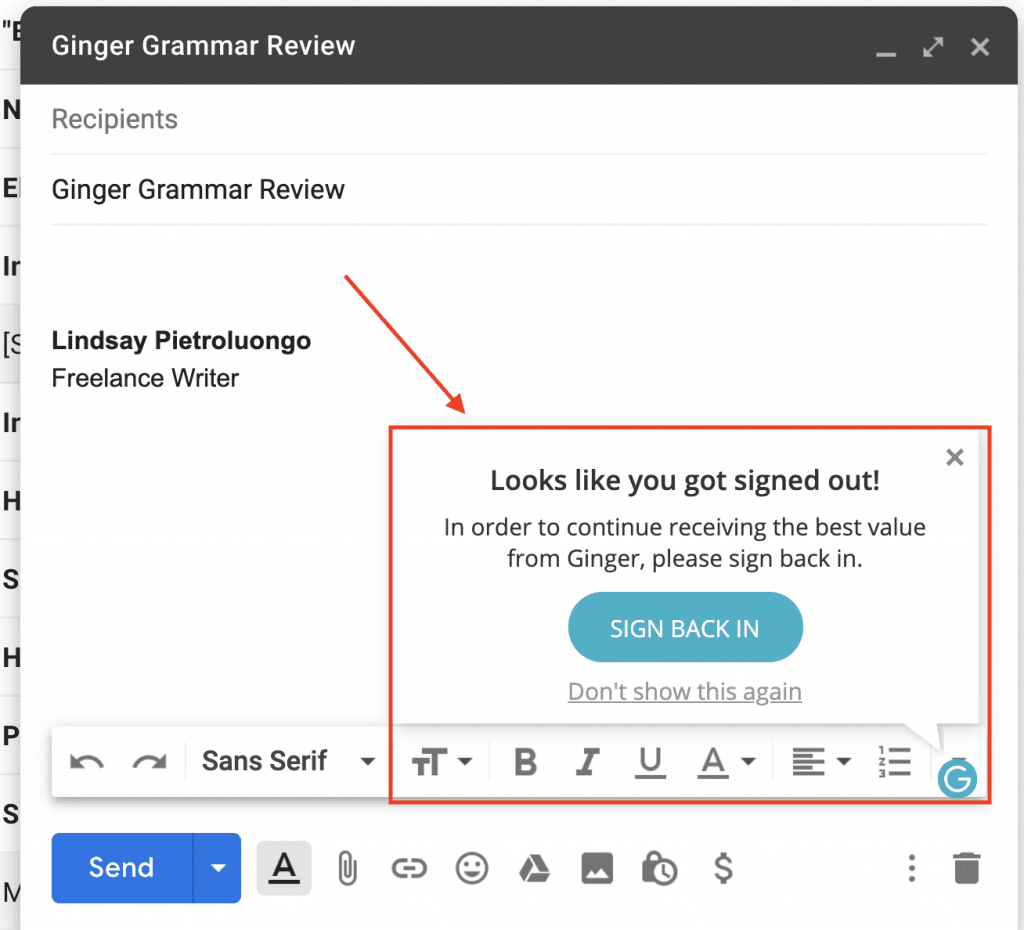Redo the last edit
This screenshot has height=930, width=1024.
tap(150, 761)
